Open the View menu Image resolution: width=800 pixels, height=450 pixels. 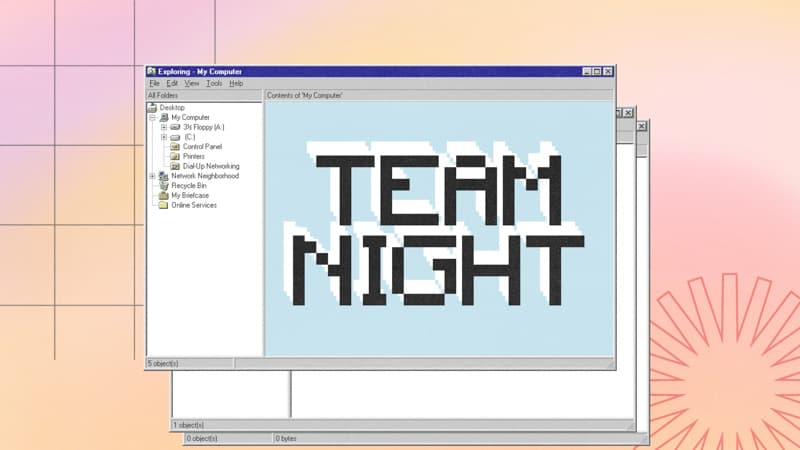pos(192,83)
